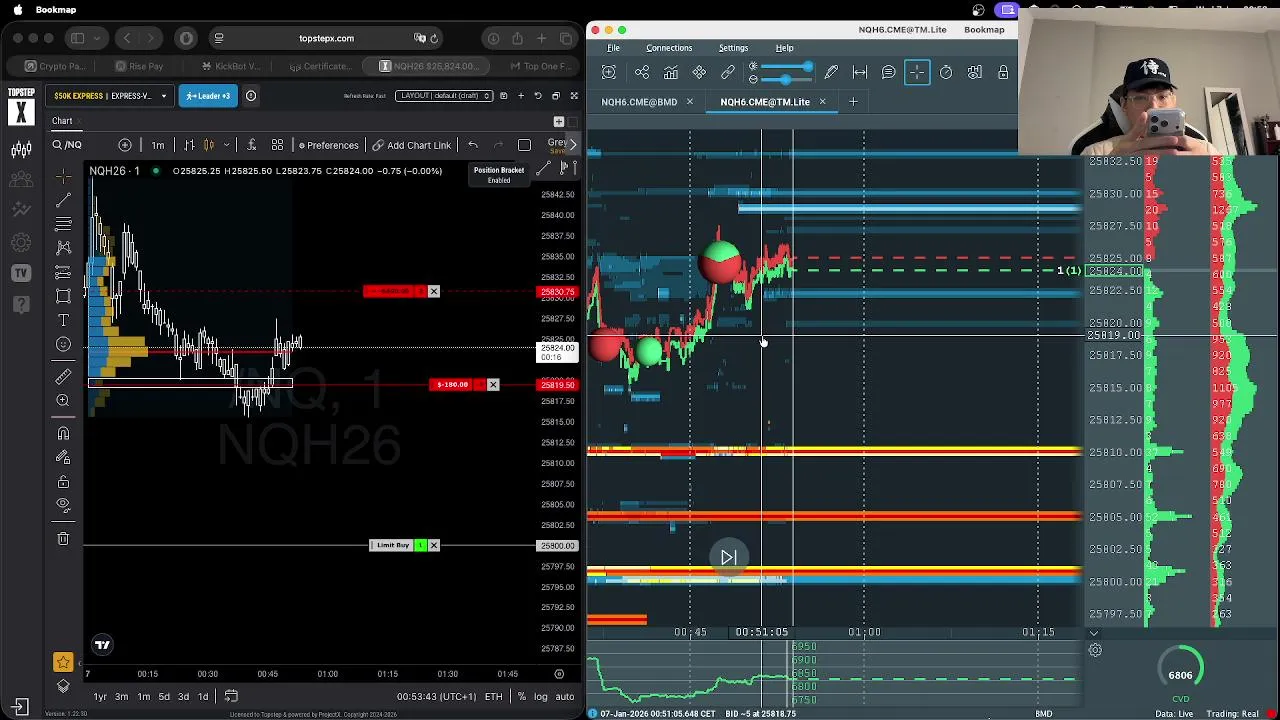The image size is (1280, 720).
Task: Open the go-to-date calendar icon
Action: 231,696
